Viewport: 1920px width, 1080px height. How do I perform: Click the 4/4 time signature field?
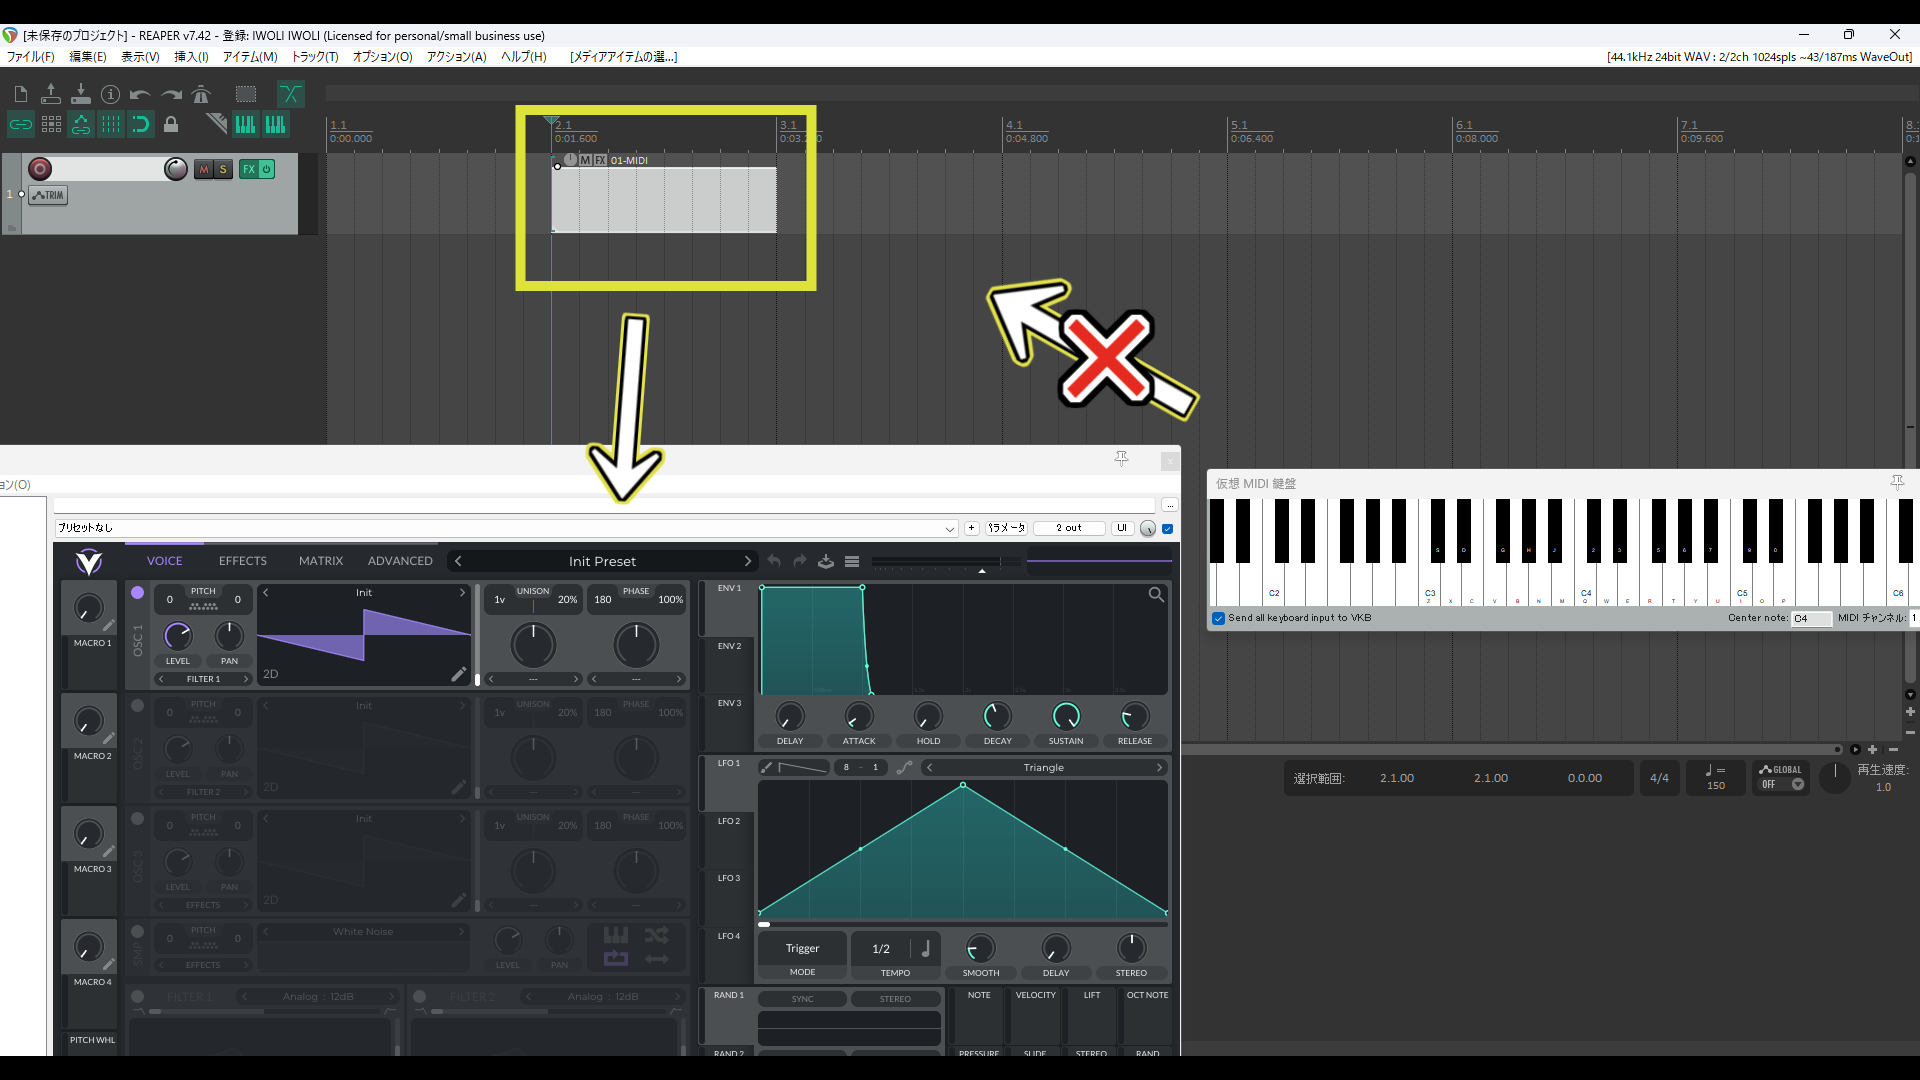[x=1659, y=778]
